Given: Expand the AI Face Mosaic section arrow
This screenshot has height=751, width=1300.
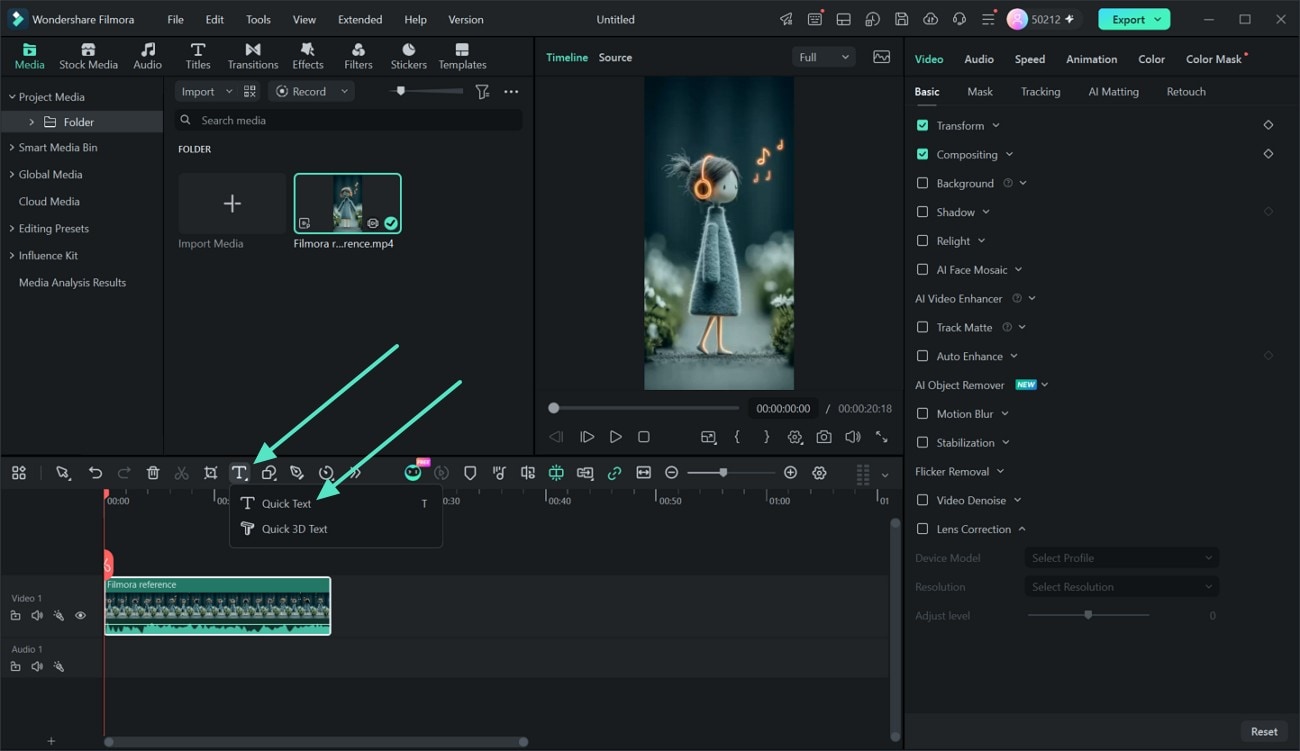Looking at the screenshot, I should click(1019, 270).
